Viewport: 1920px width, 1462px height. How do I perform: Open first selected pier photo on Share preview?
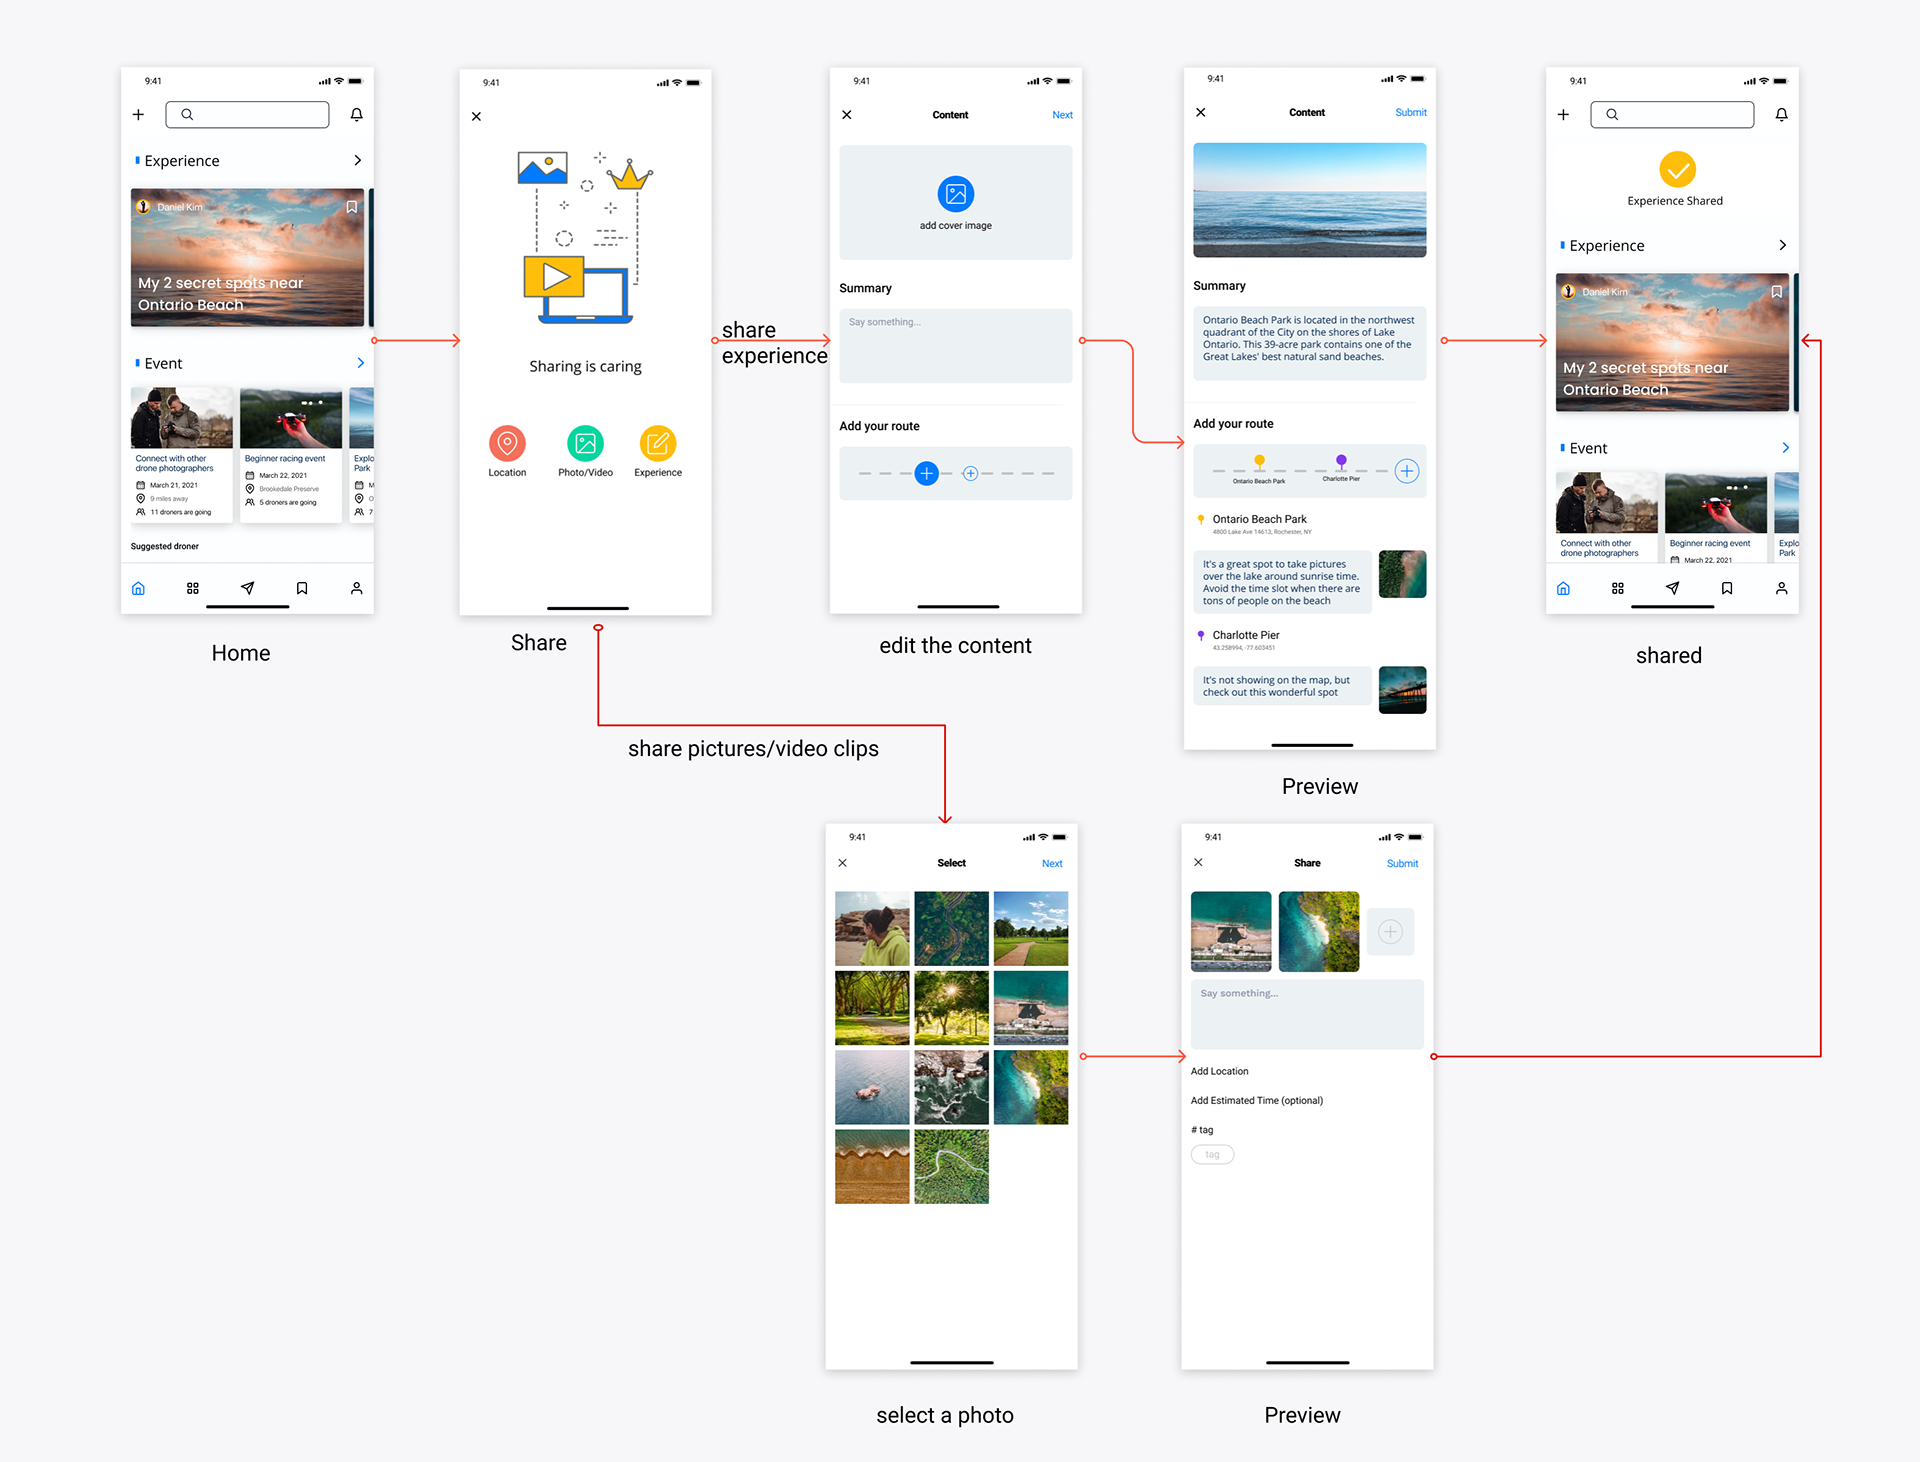pos(1231,932)
